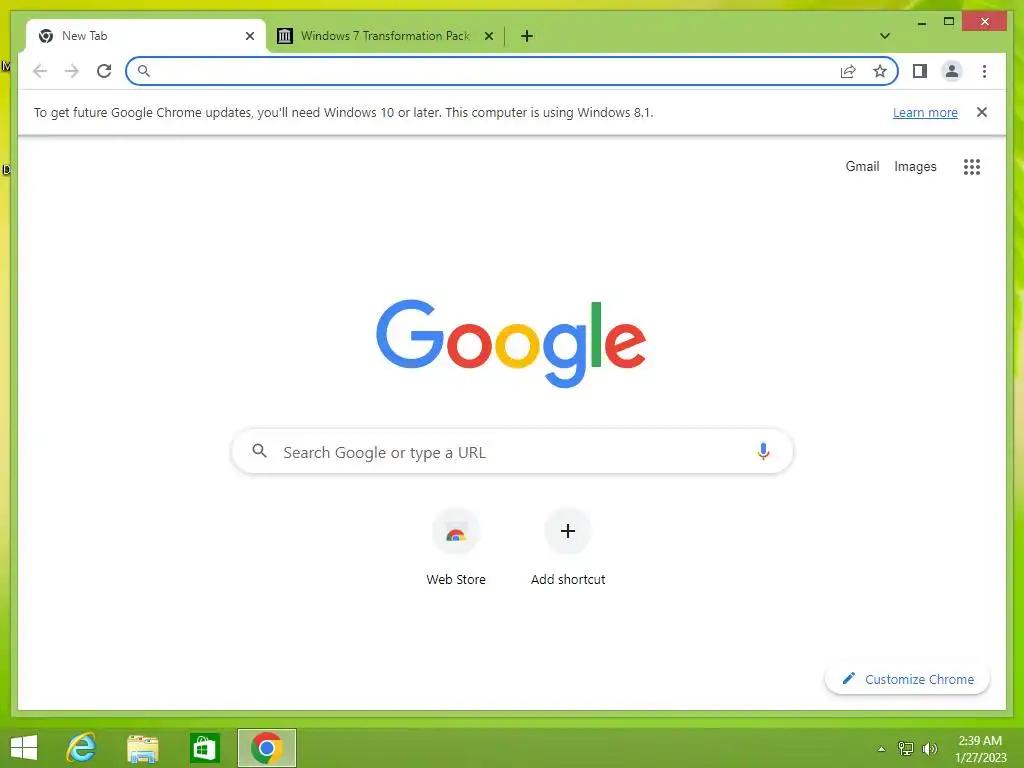Screen dimensions: 1024x768
Task: Minimize the Chrome window
Action: point(921,22)
